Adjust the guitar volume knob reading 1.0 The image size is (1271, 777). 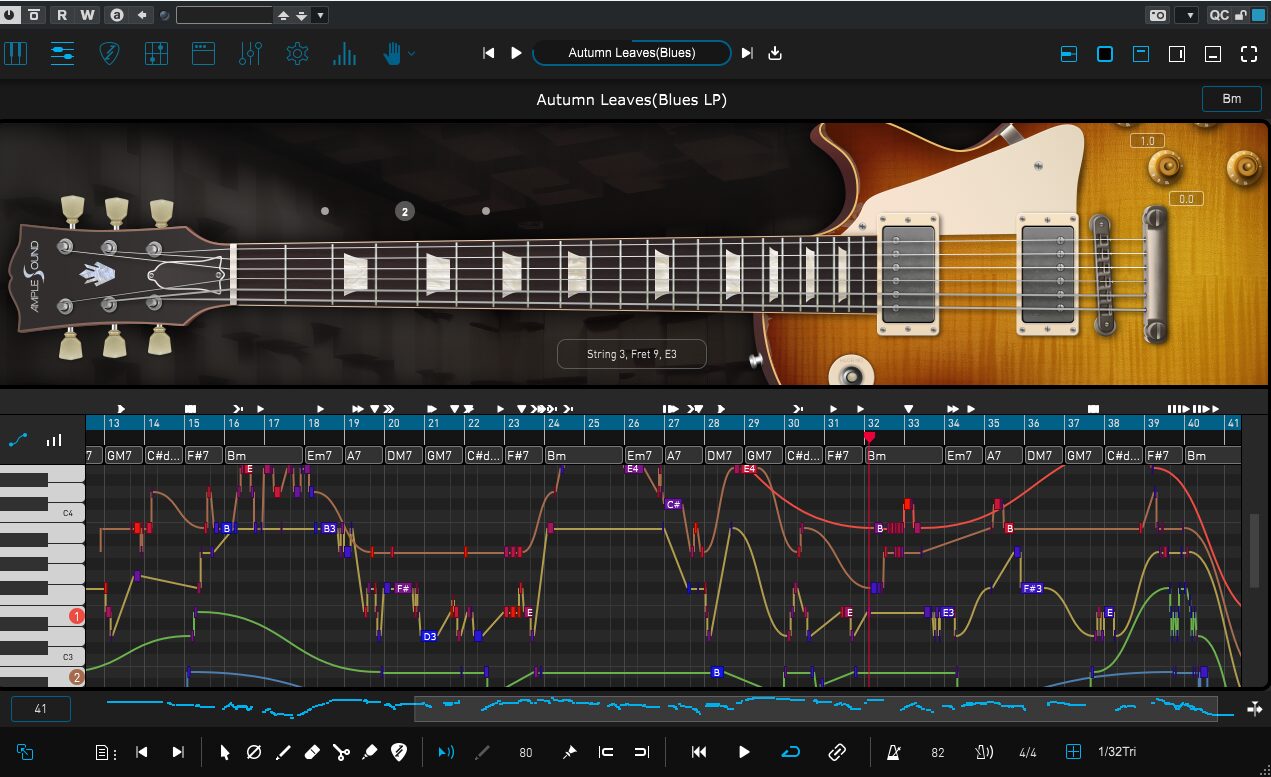pos(1164,165)
